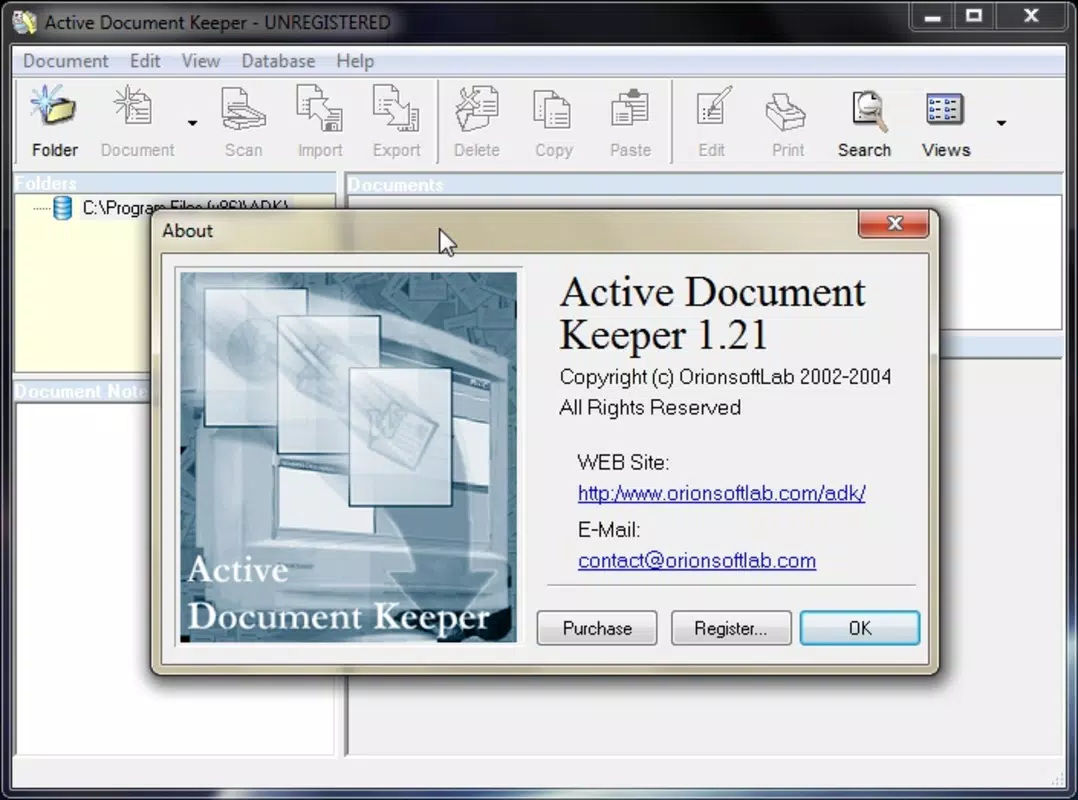Open the Document menu

[x=65, y=61]
